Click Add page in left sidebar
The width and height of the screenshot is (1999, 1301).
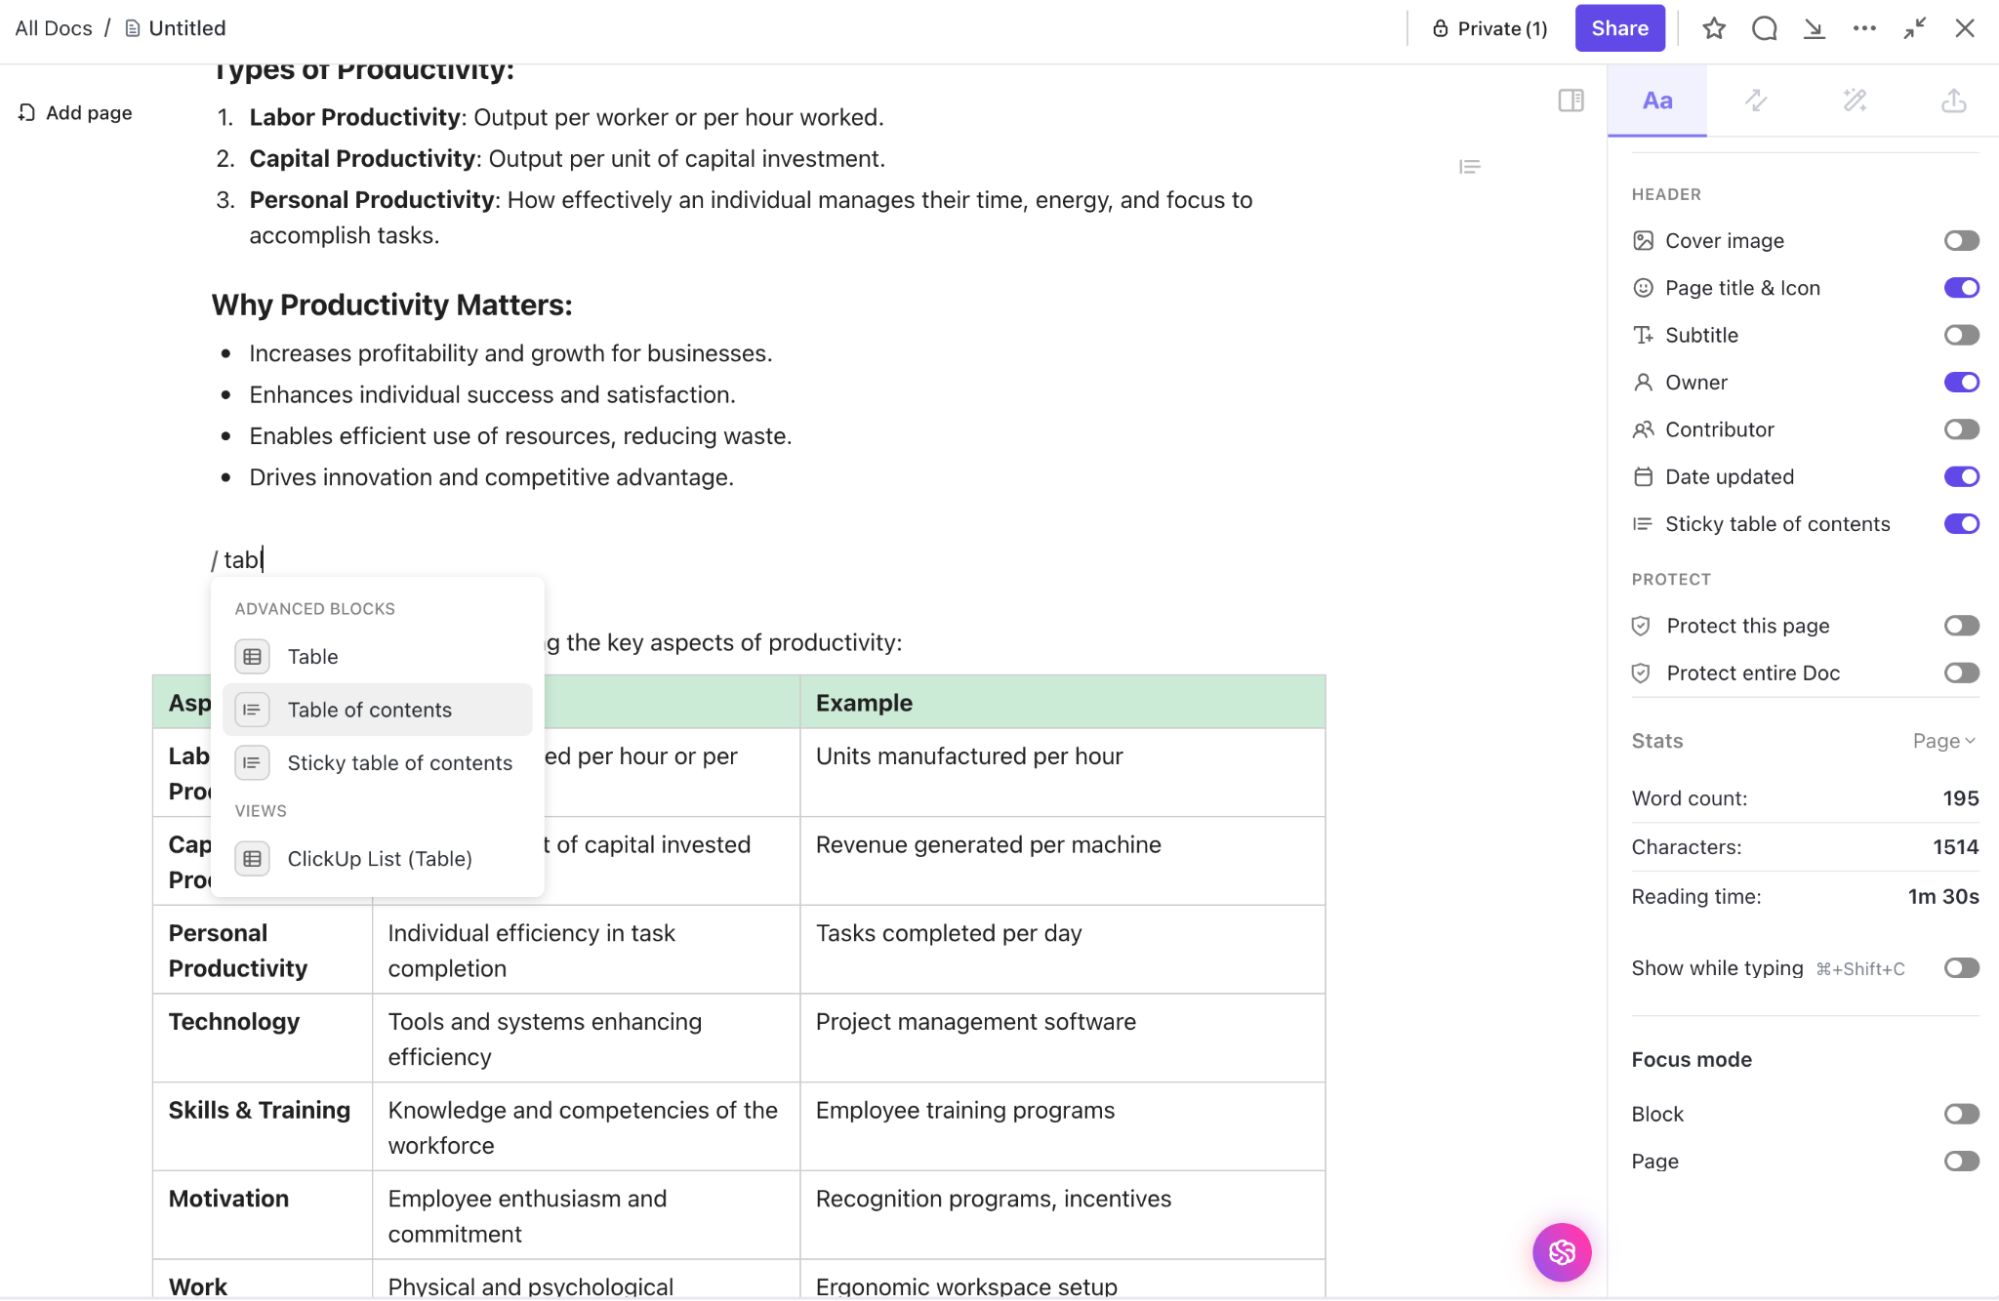coord(76,113)
